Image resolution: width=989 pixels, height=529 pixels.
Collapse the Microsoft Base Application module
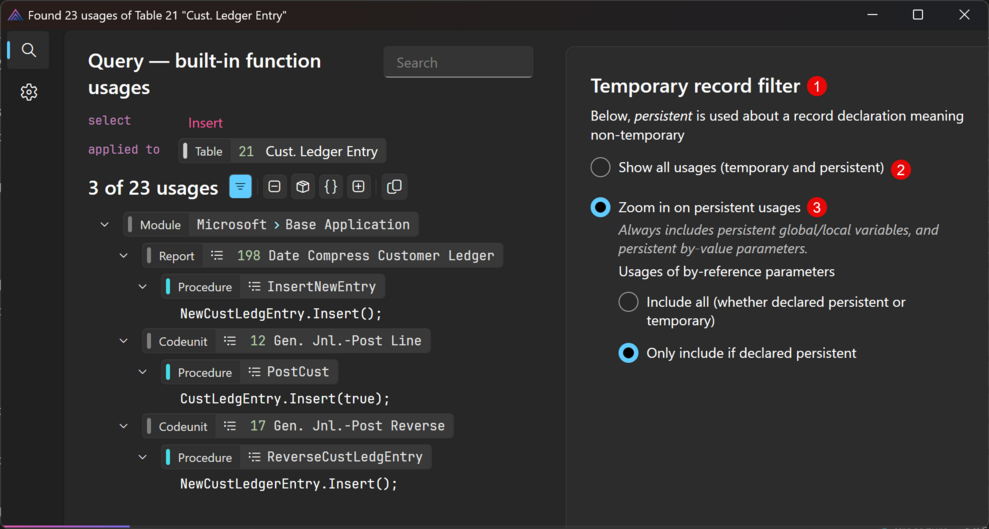[105, 225]
